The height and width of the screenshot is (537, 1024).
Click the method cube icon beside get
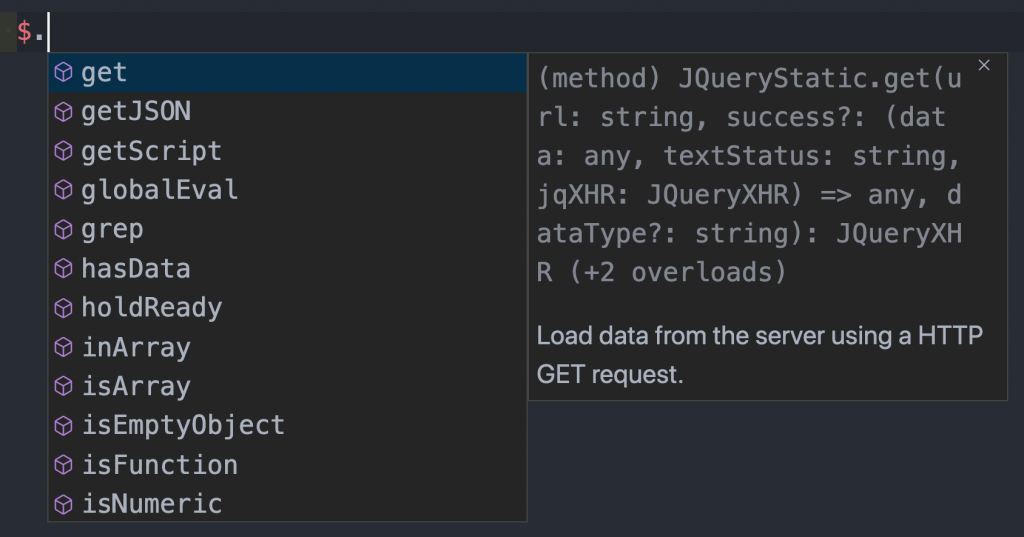64,73
